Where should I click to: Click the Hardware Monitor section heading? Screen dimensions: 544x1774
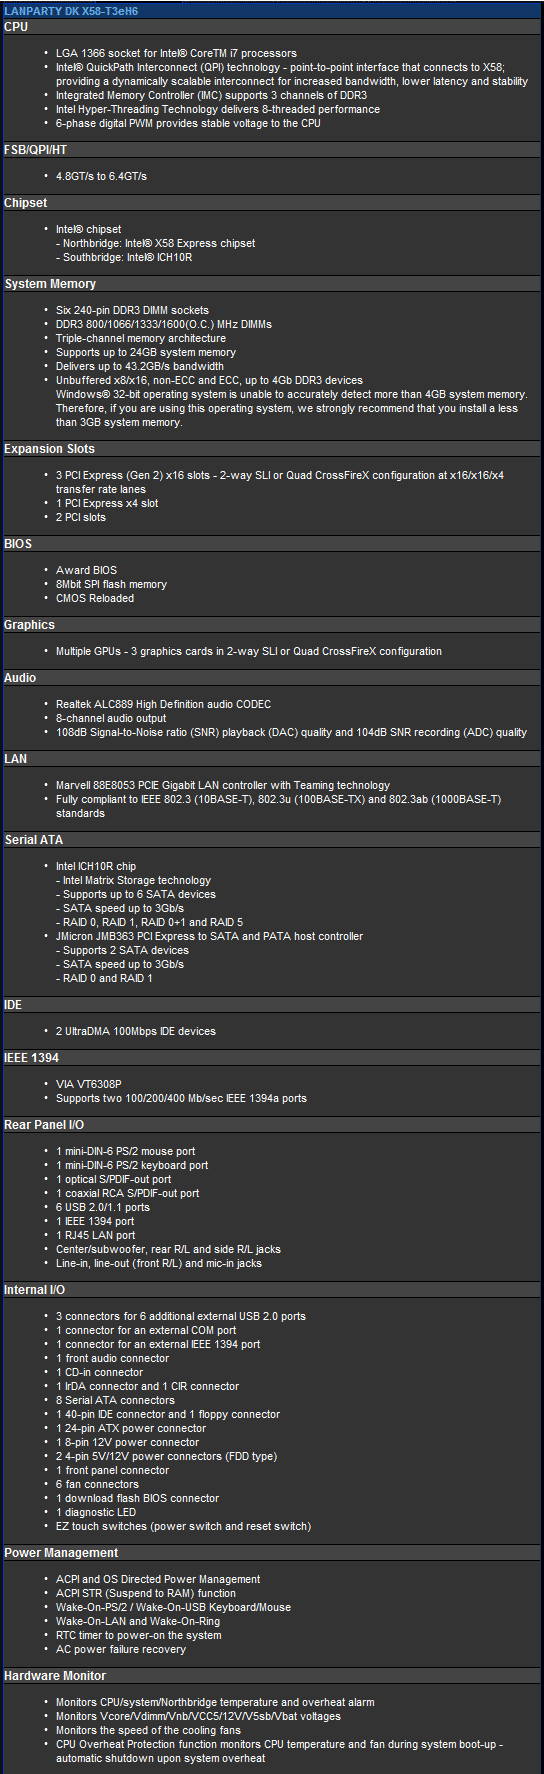tap(55, 1676)
